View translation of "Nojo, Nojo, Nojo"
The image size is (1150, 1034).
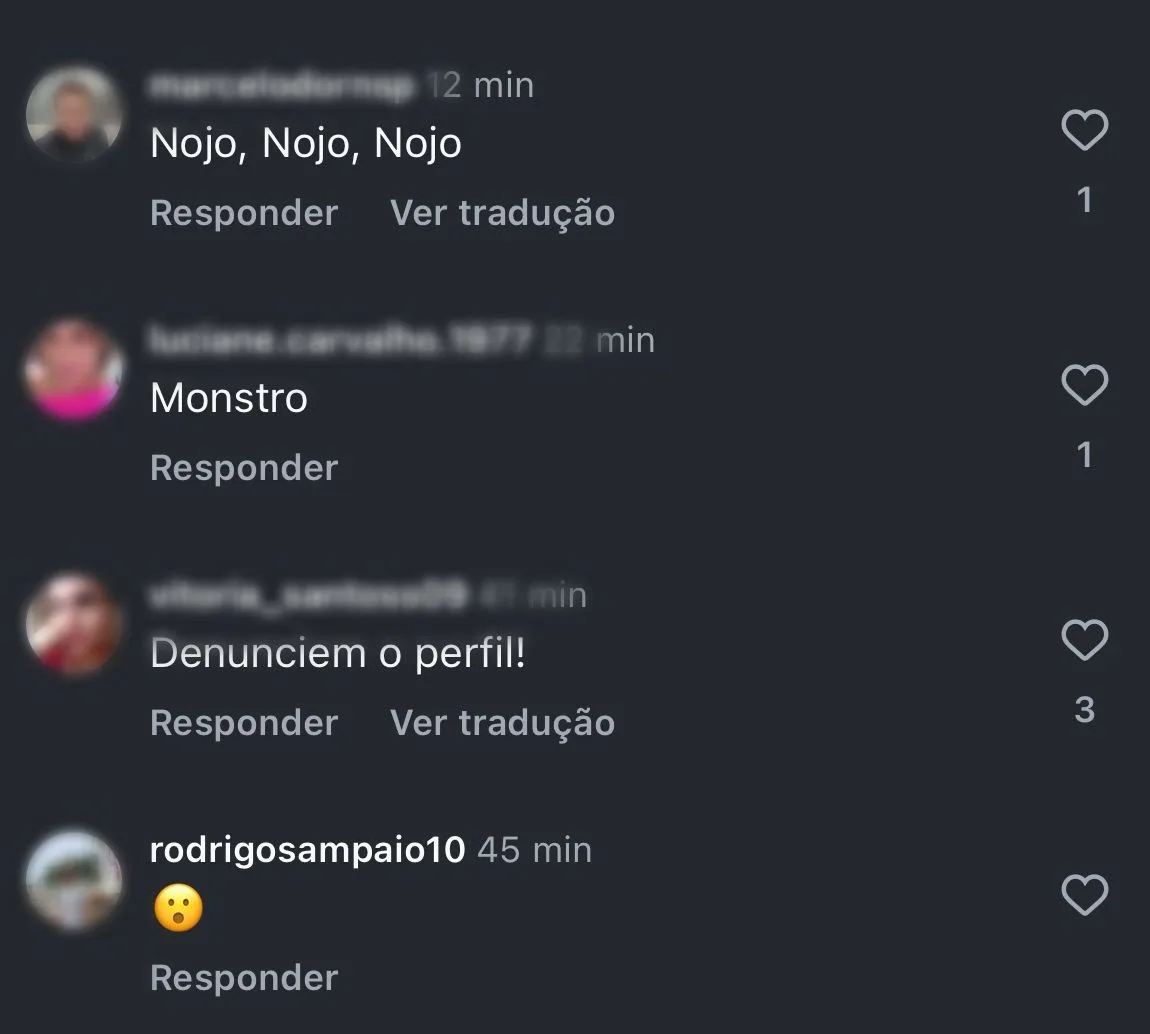pos(502,213)
